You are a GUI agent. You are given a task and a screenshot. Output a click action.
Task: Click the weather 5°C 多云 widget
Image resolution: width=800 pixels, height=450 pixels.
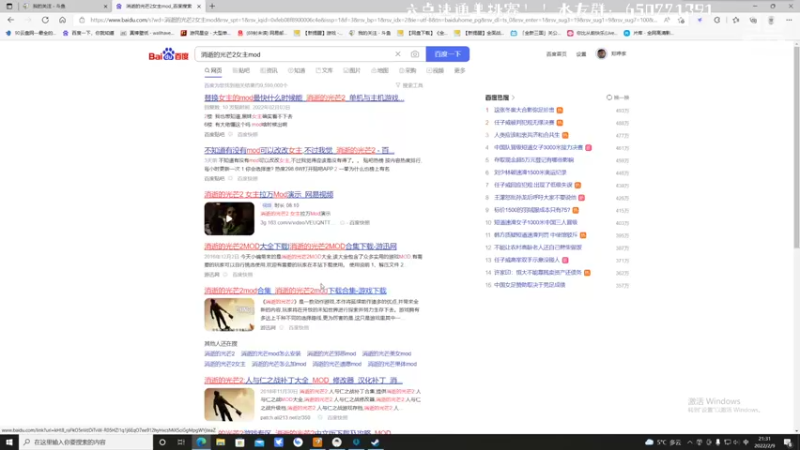point(663,442)
